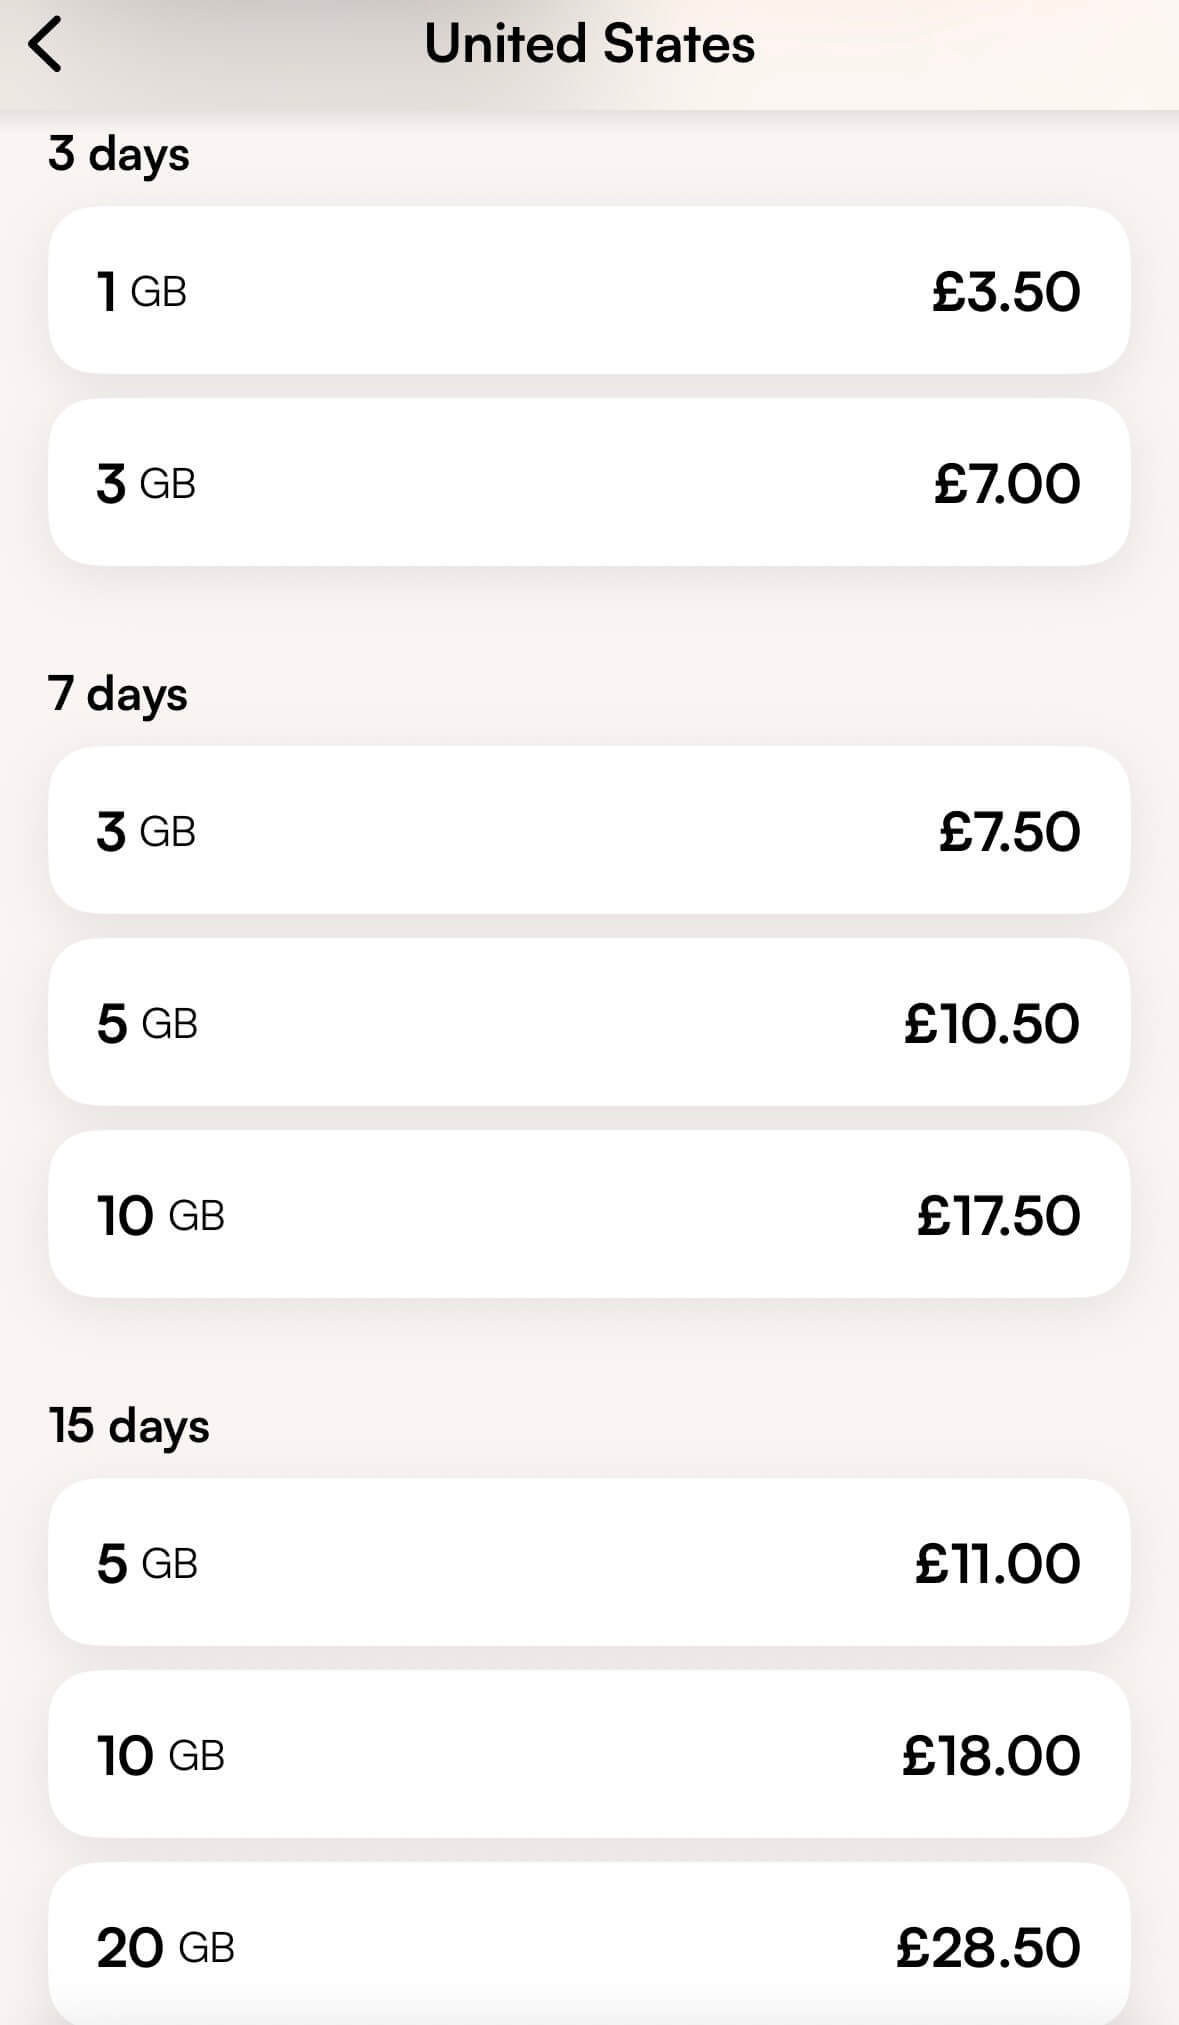
Task: Click the "7 days" section heading
Action: pos(118,694)
